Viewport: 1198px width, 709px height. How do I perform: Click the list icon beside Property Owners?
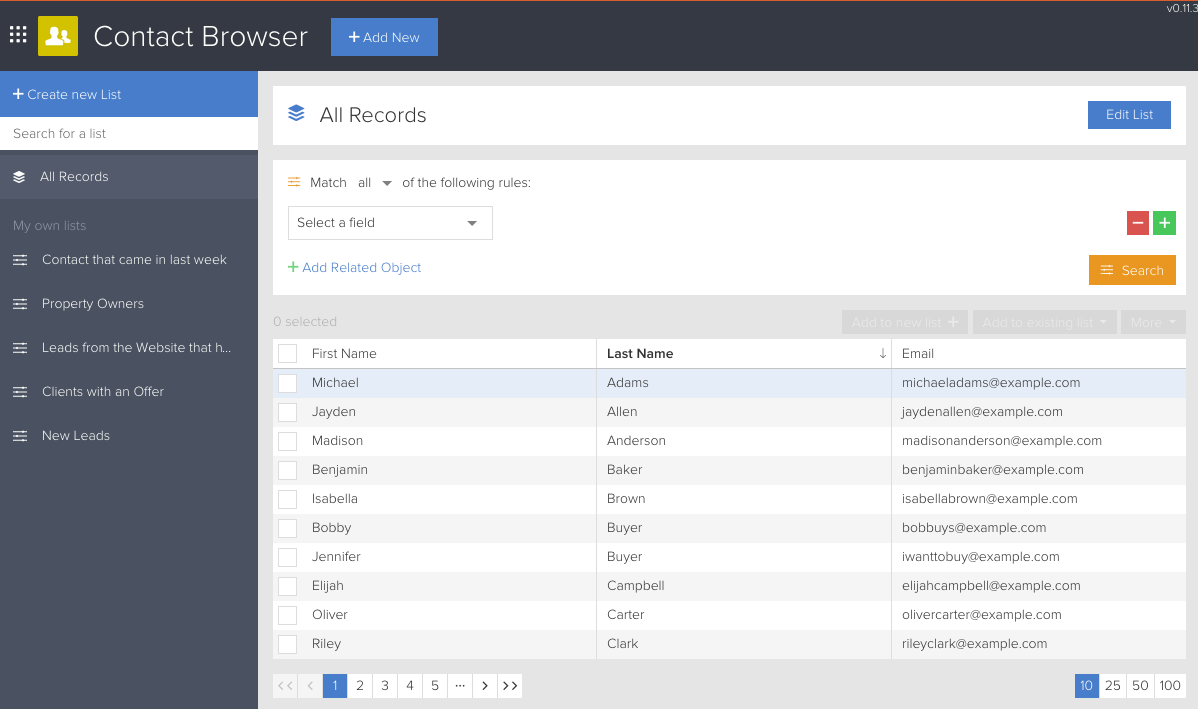coord(19,303)
